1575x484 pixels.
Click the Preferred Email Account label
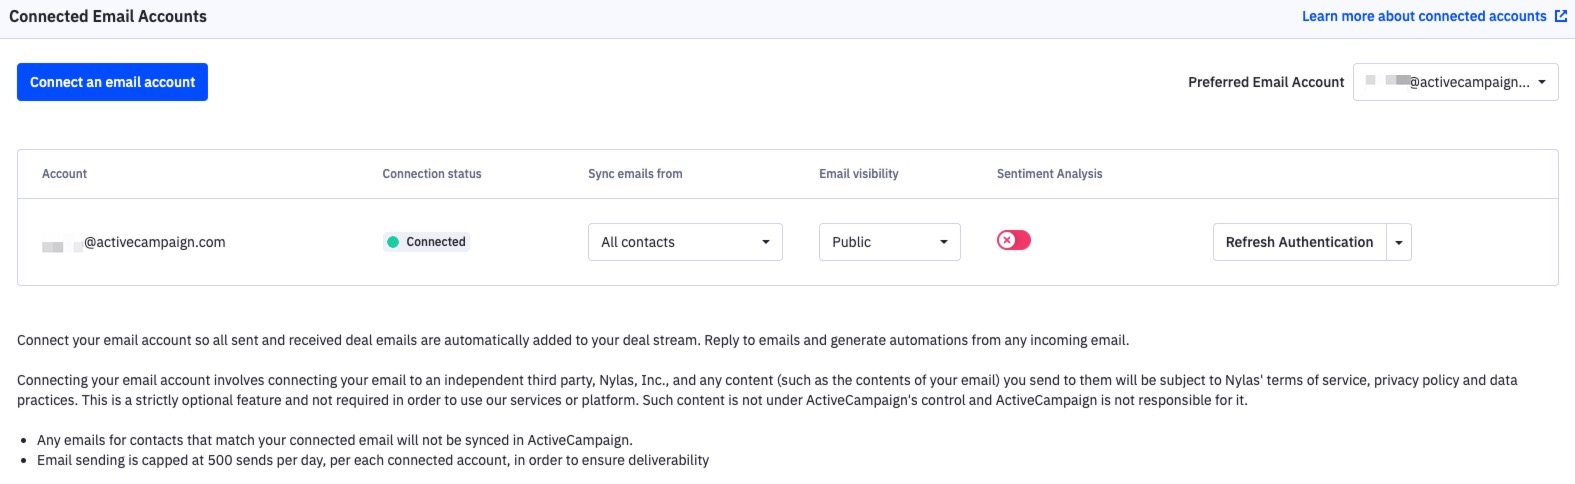(1266, 82)
